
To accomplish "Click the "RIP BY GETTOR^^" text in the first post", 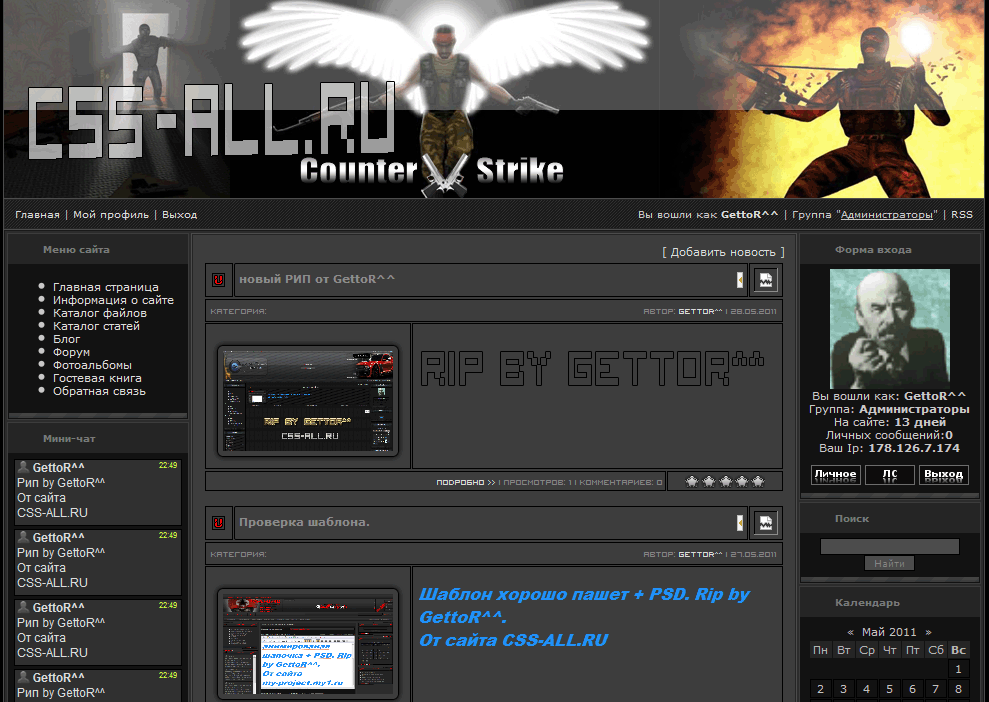I will coord(592,368).
